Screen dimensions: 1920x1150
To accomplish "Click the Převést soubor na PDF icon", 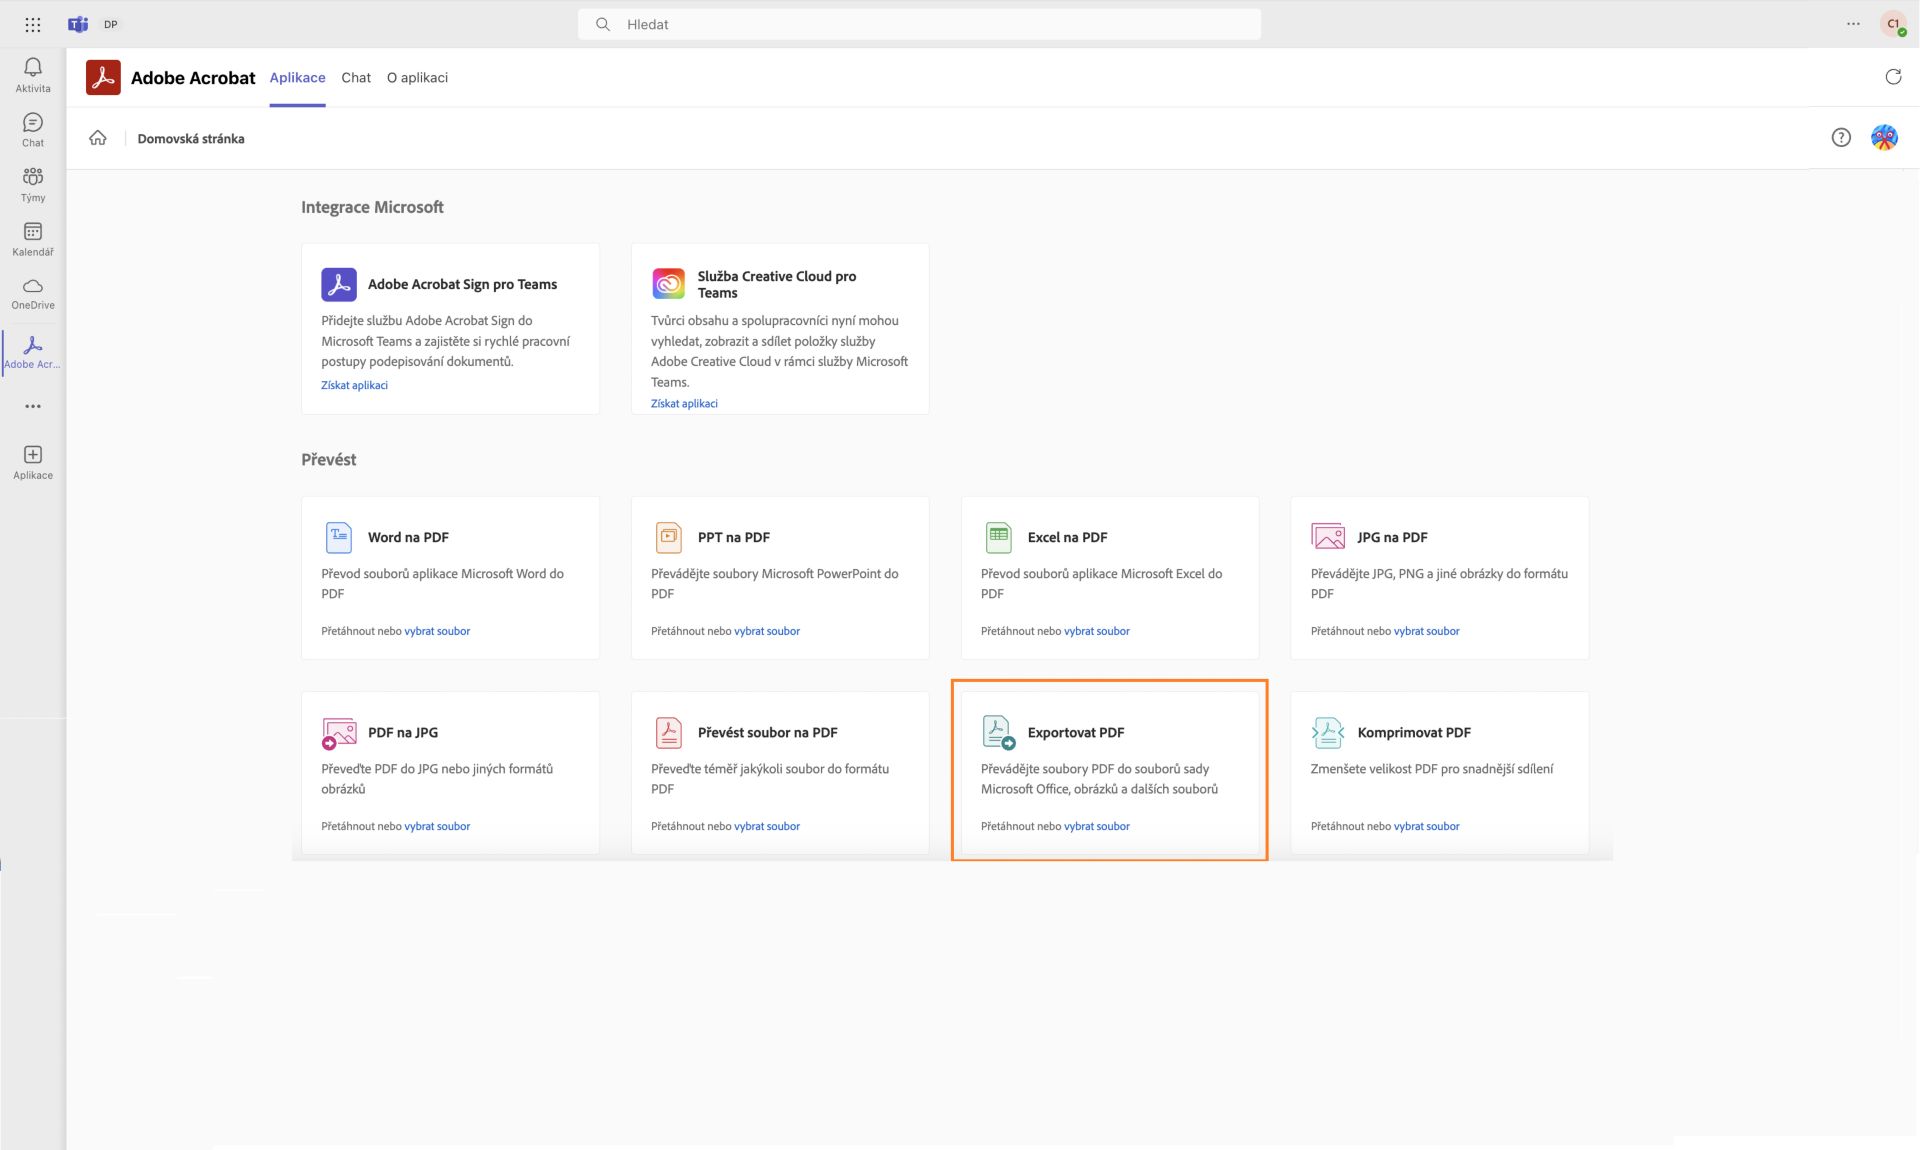I will tap(669, 733).
